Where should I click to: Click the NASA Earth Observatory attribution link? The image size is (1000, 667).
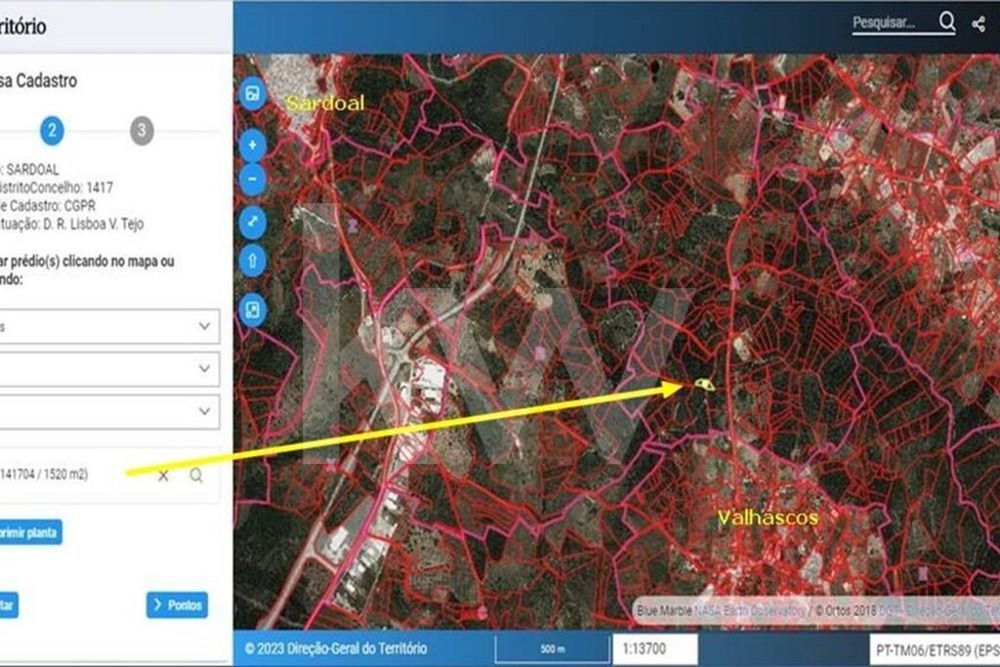[x=749, y=611]
